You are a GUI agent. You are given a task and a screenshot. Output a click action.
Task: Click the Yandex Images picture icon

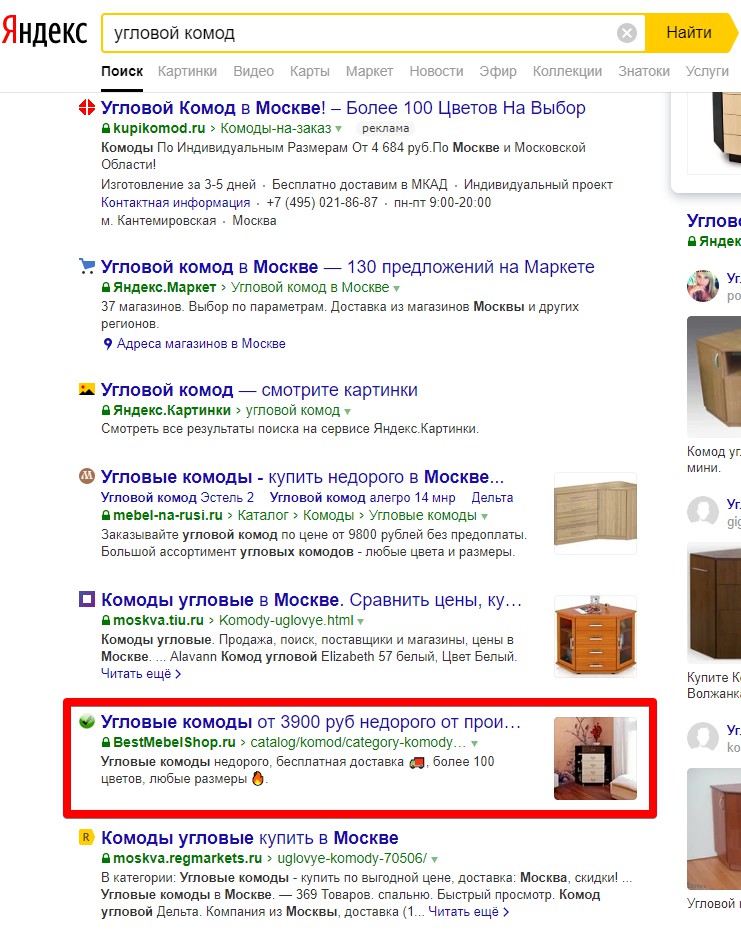(x=87, y=389)
